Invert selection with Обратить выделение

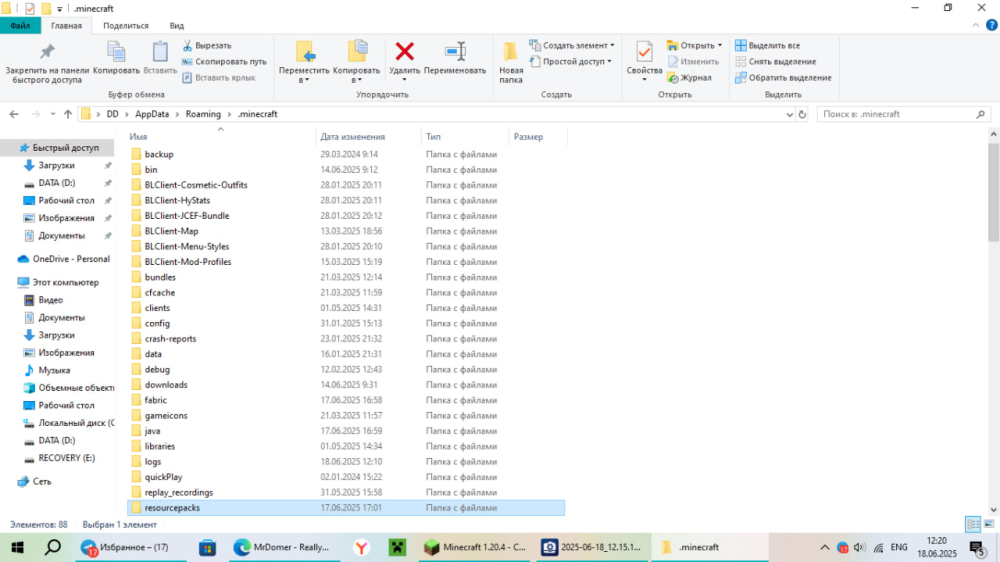tap(783, 77)
